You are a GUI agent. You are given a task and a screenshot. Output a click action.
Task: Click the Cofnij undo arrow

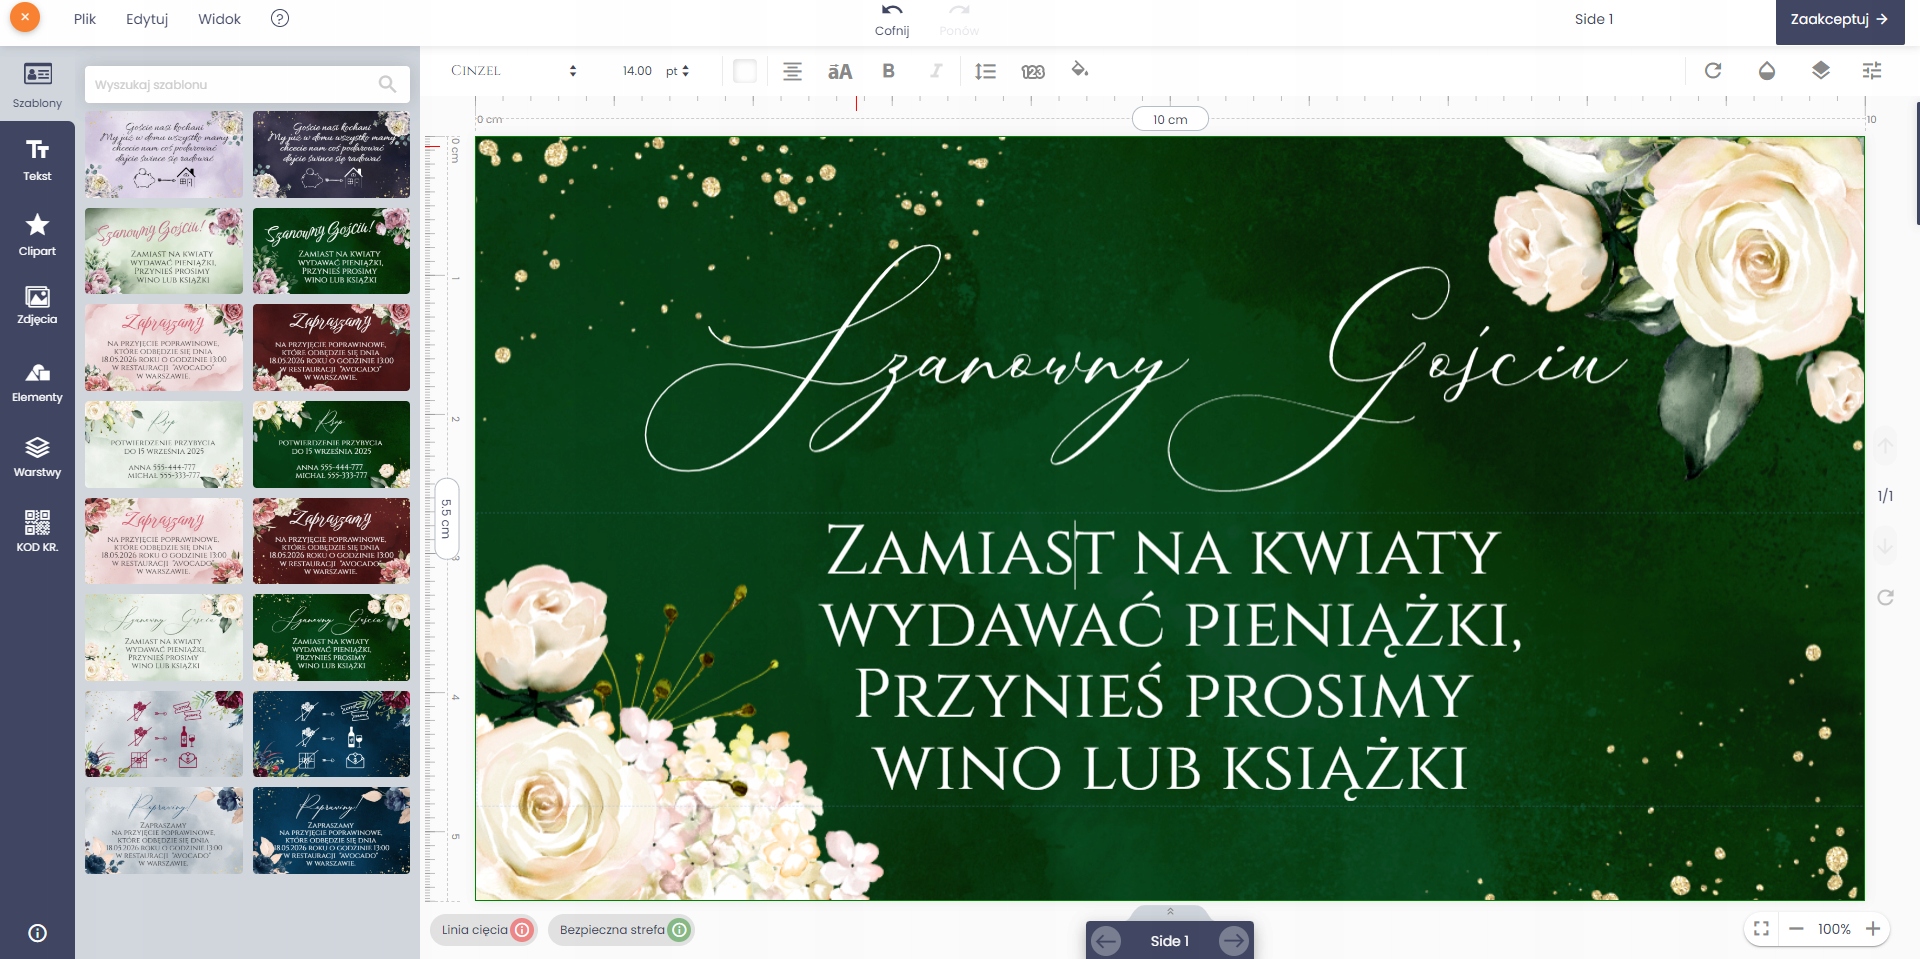[x=891, y=12]
